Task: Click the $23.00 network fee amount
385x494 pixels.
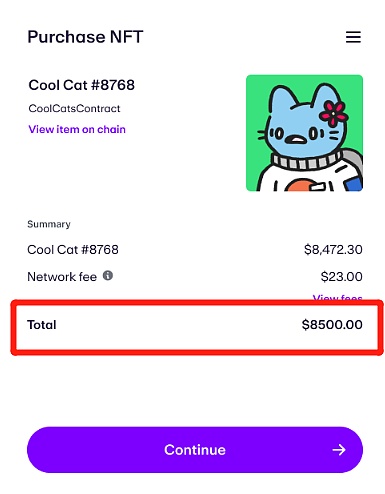Action: 341,276
